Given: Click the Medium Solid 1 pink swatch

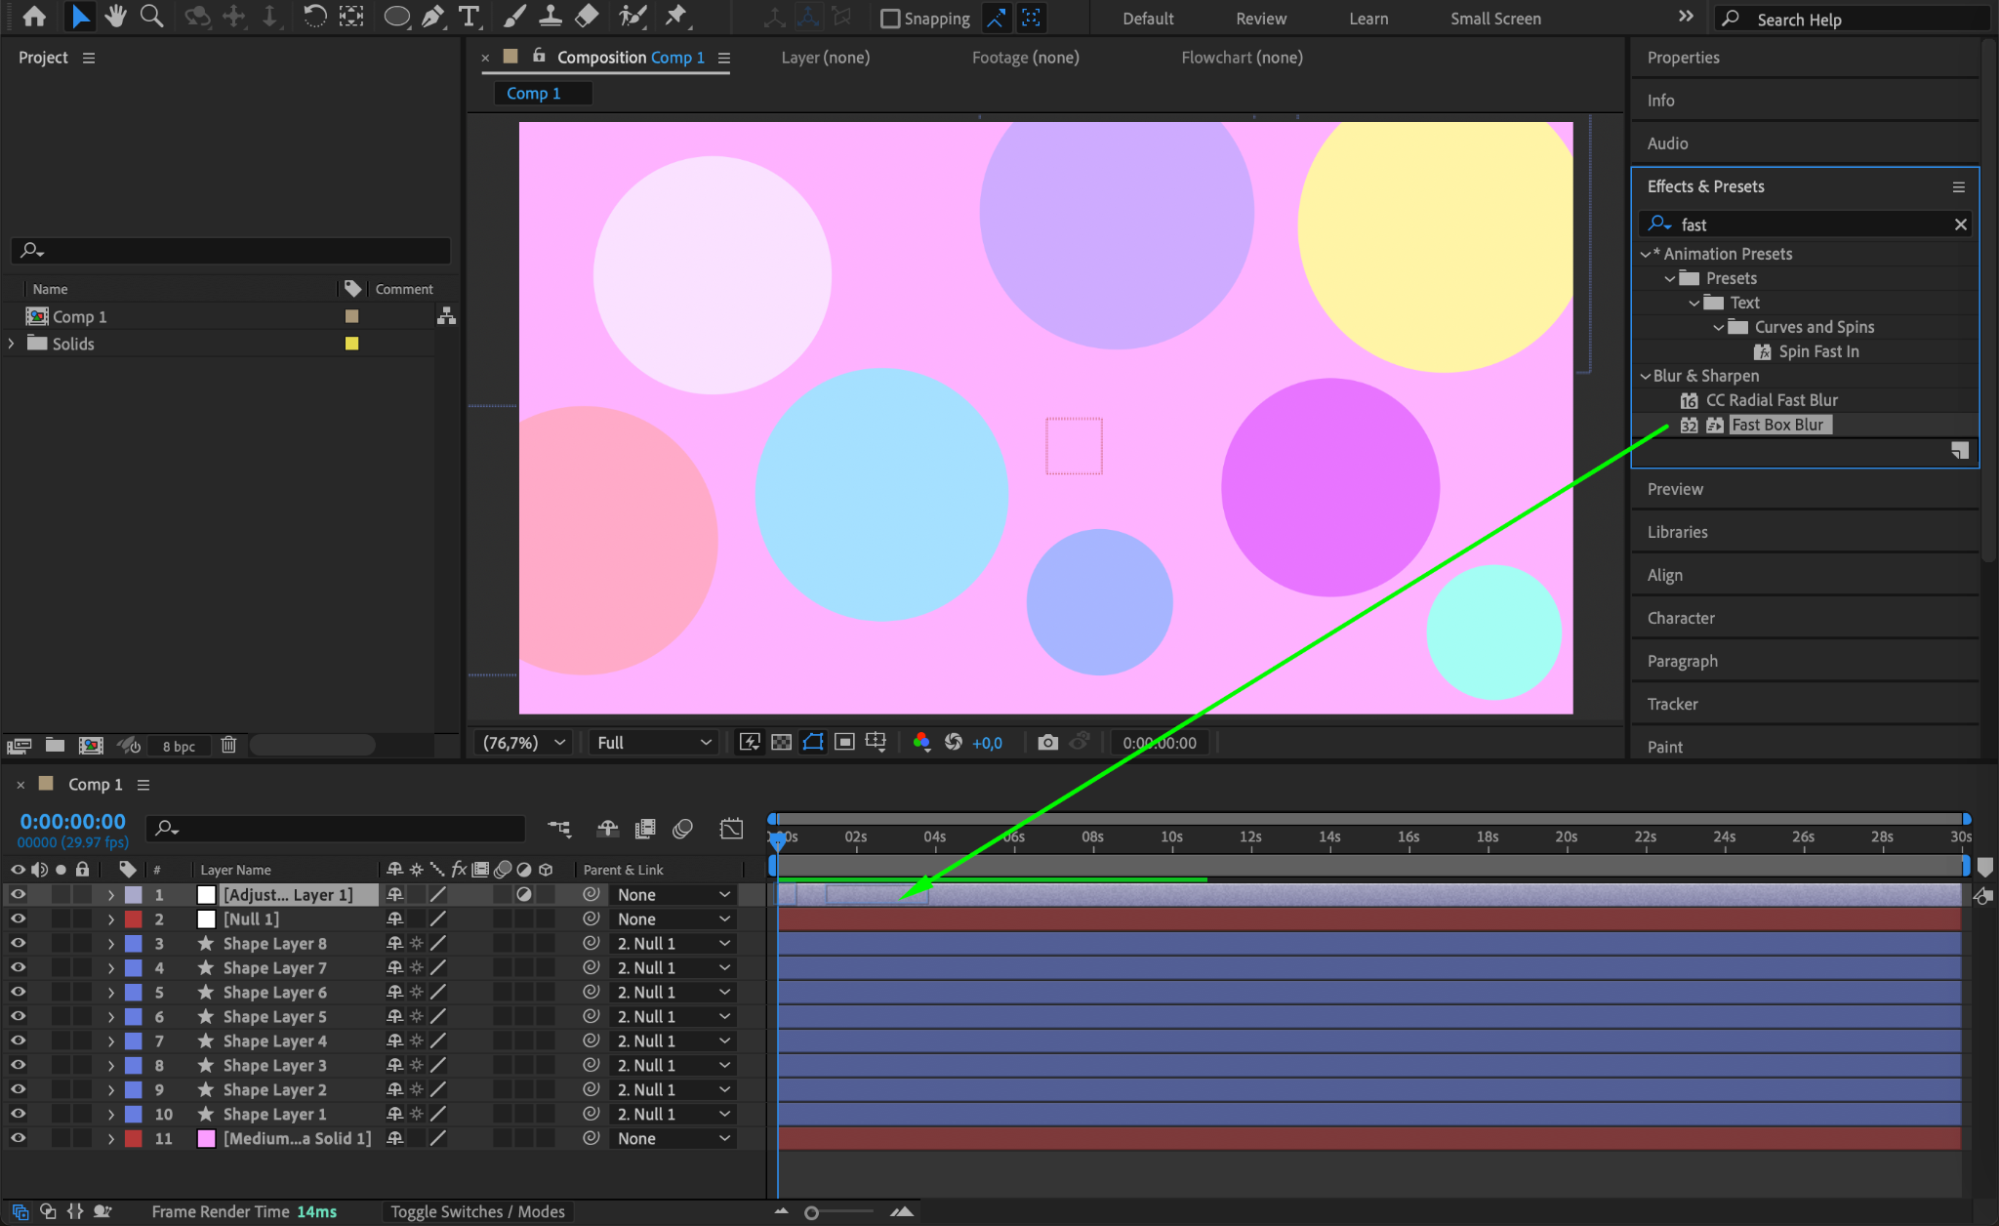Looking at the screenshot, I should click(206, 1138).
